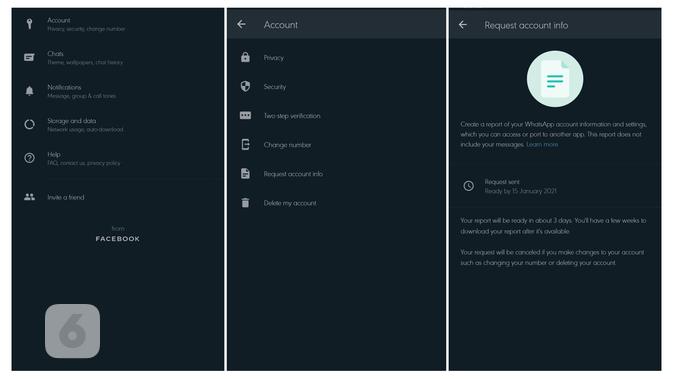Tap 'FAQ, contact us, privacy policy' subtitle
673x379 pixels.
(84, 163)
